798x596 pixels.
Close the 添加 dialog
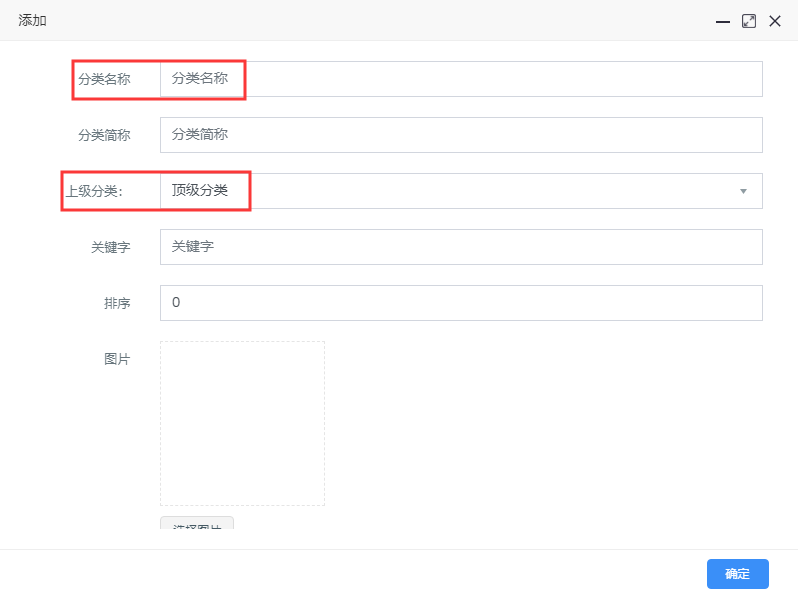[774, 21]
